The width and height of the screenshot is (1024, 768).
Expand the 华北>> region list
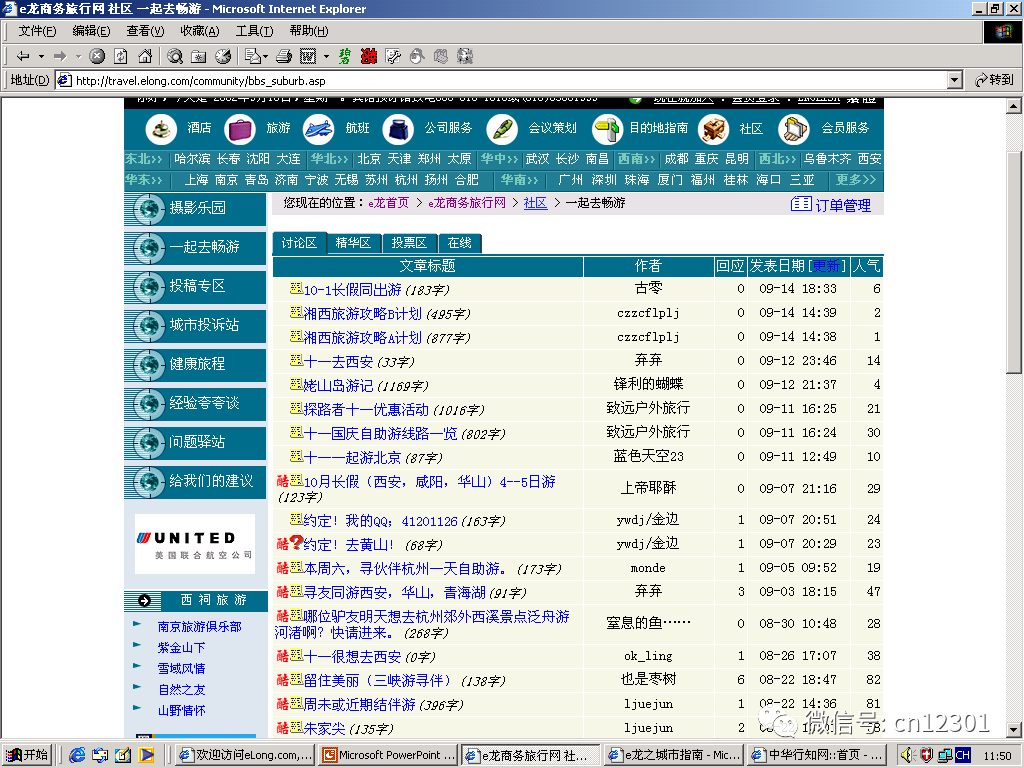click(x=329, y=159)
